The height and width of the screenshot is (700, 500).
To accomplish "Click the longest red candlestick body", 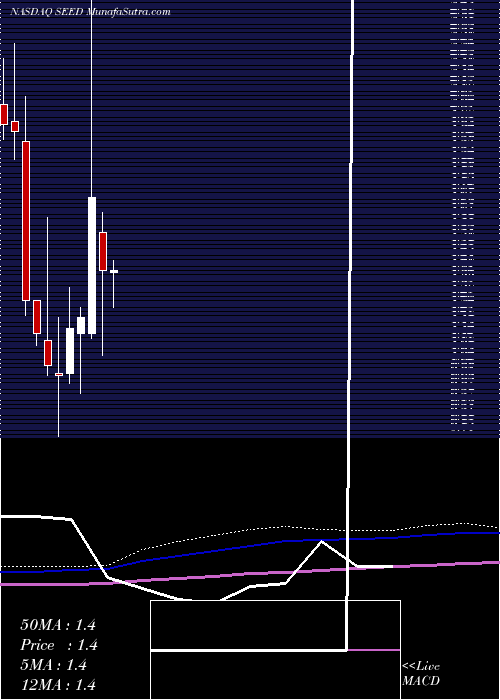I will click(26, 221).
